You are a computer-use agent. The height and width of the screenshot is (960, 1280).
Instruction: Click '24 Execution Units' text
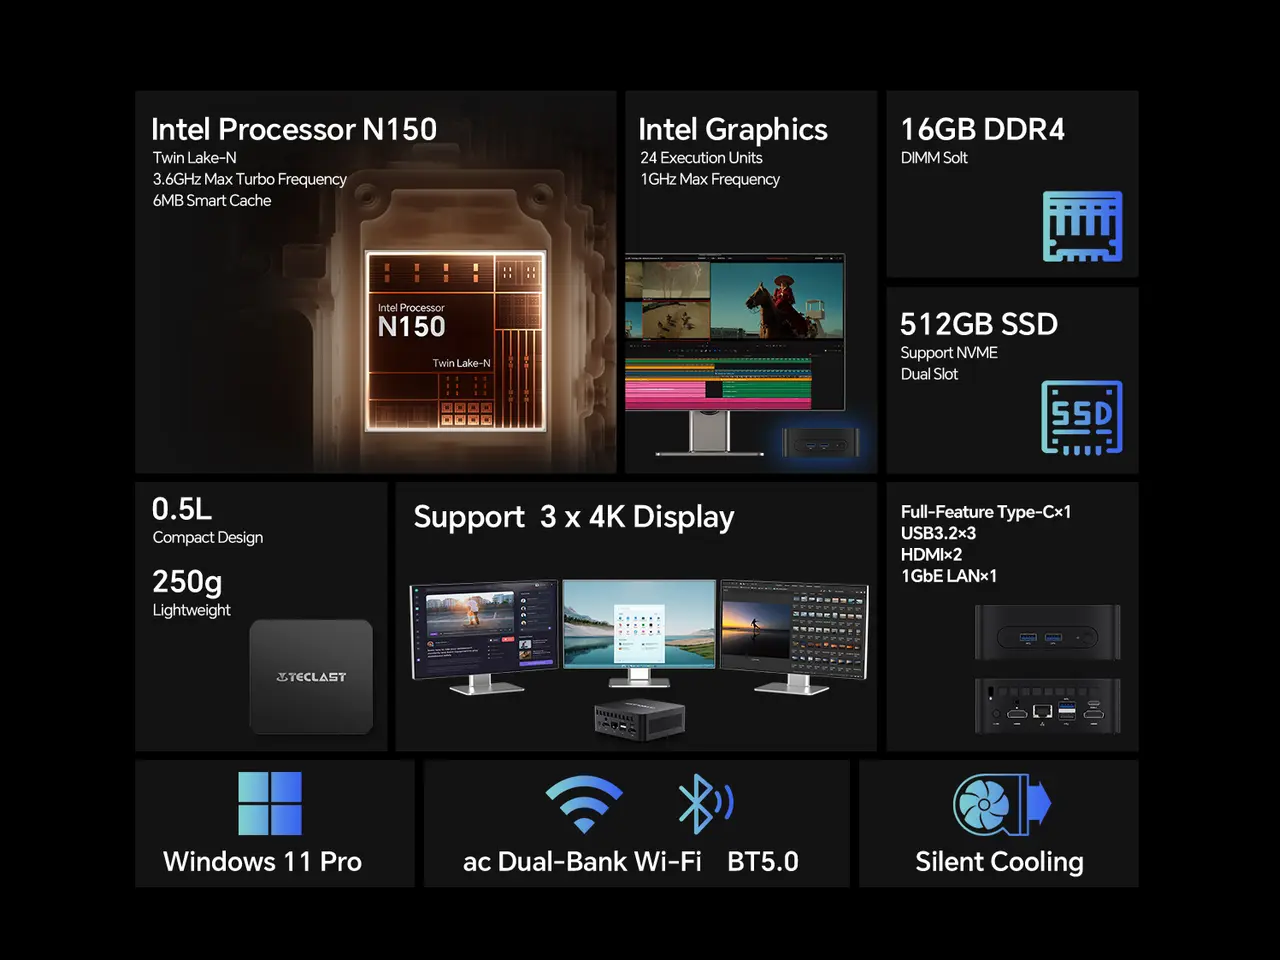701,158
